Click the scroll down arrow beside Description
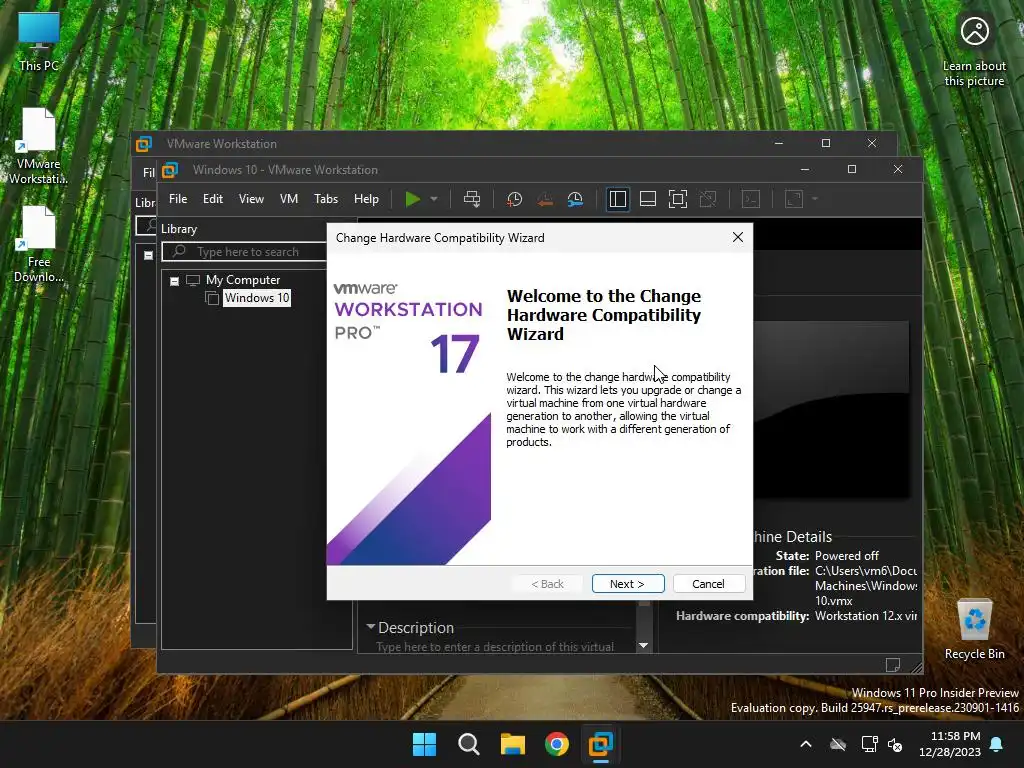 coord(643,645)
